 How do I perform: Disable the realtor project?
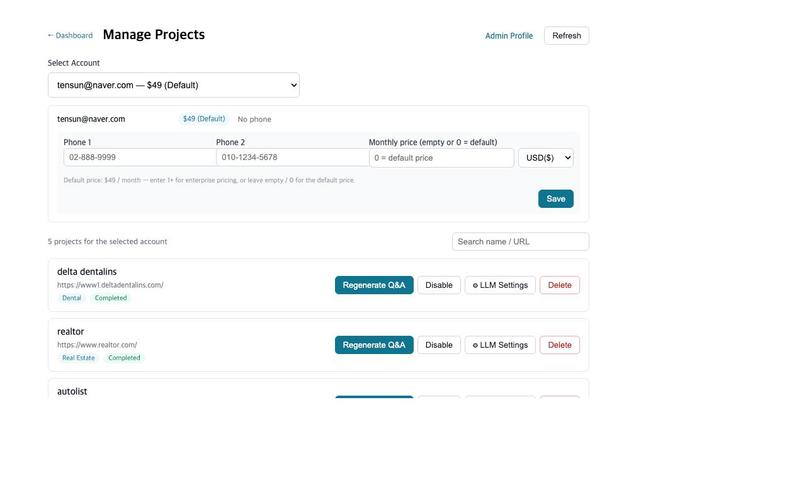pyautogui.click(x=439, y=345)
